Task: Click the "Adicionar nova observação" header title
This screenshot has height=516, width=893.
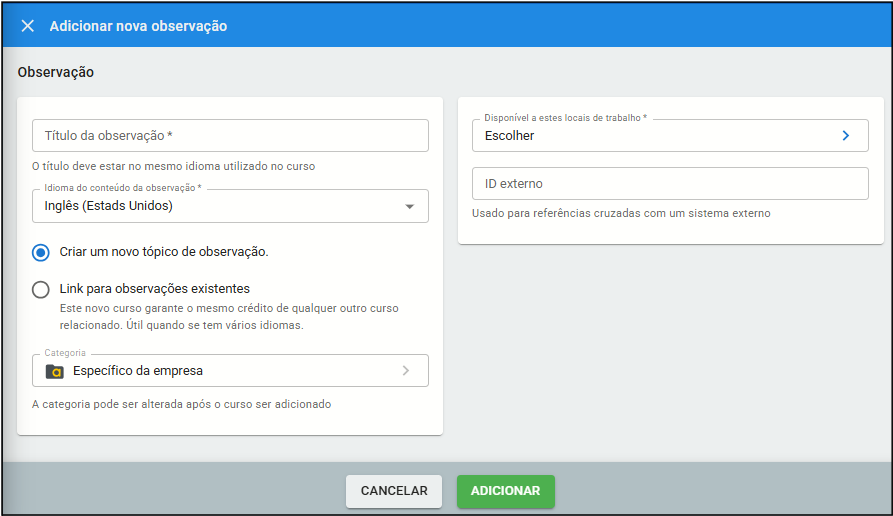Action: pos(138,26)
